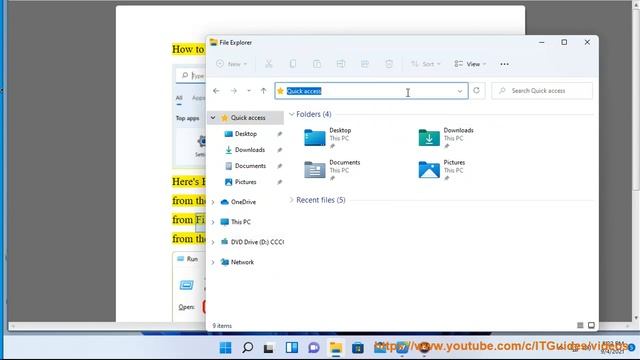Click the Search Quick access box

(542, 91)
